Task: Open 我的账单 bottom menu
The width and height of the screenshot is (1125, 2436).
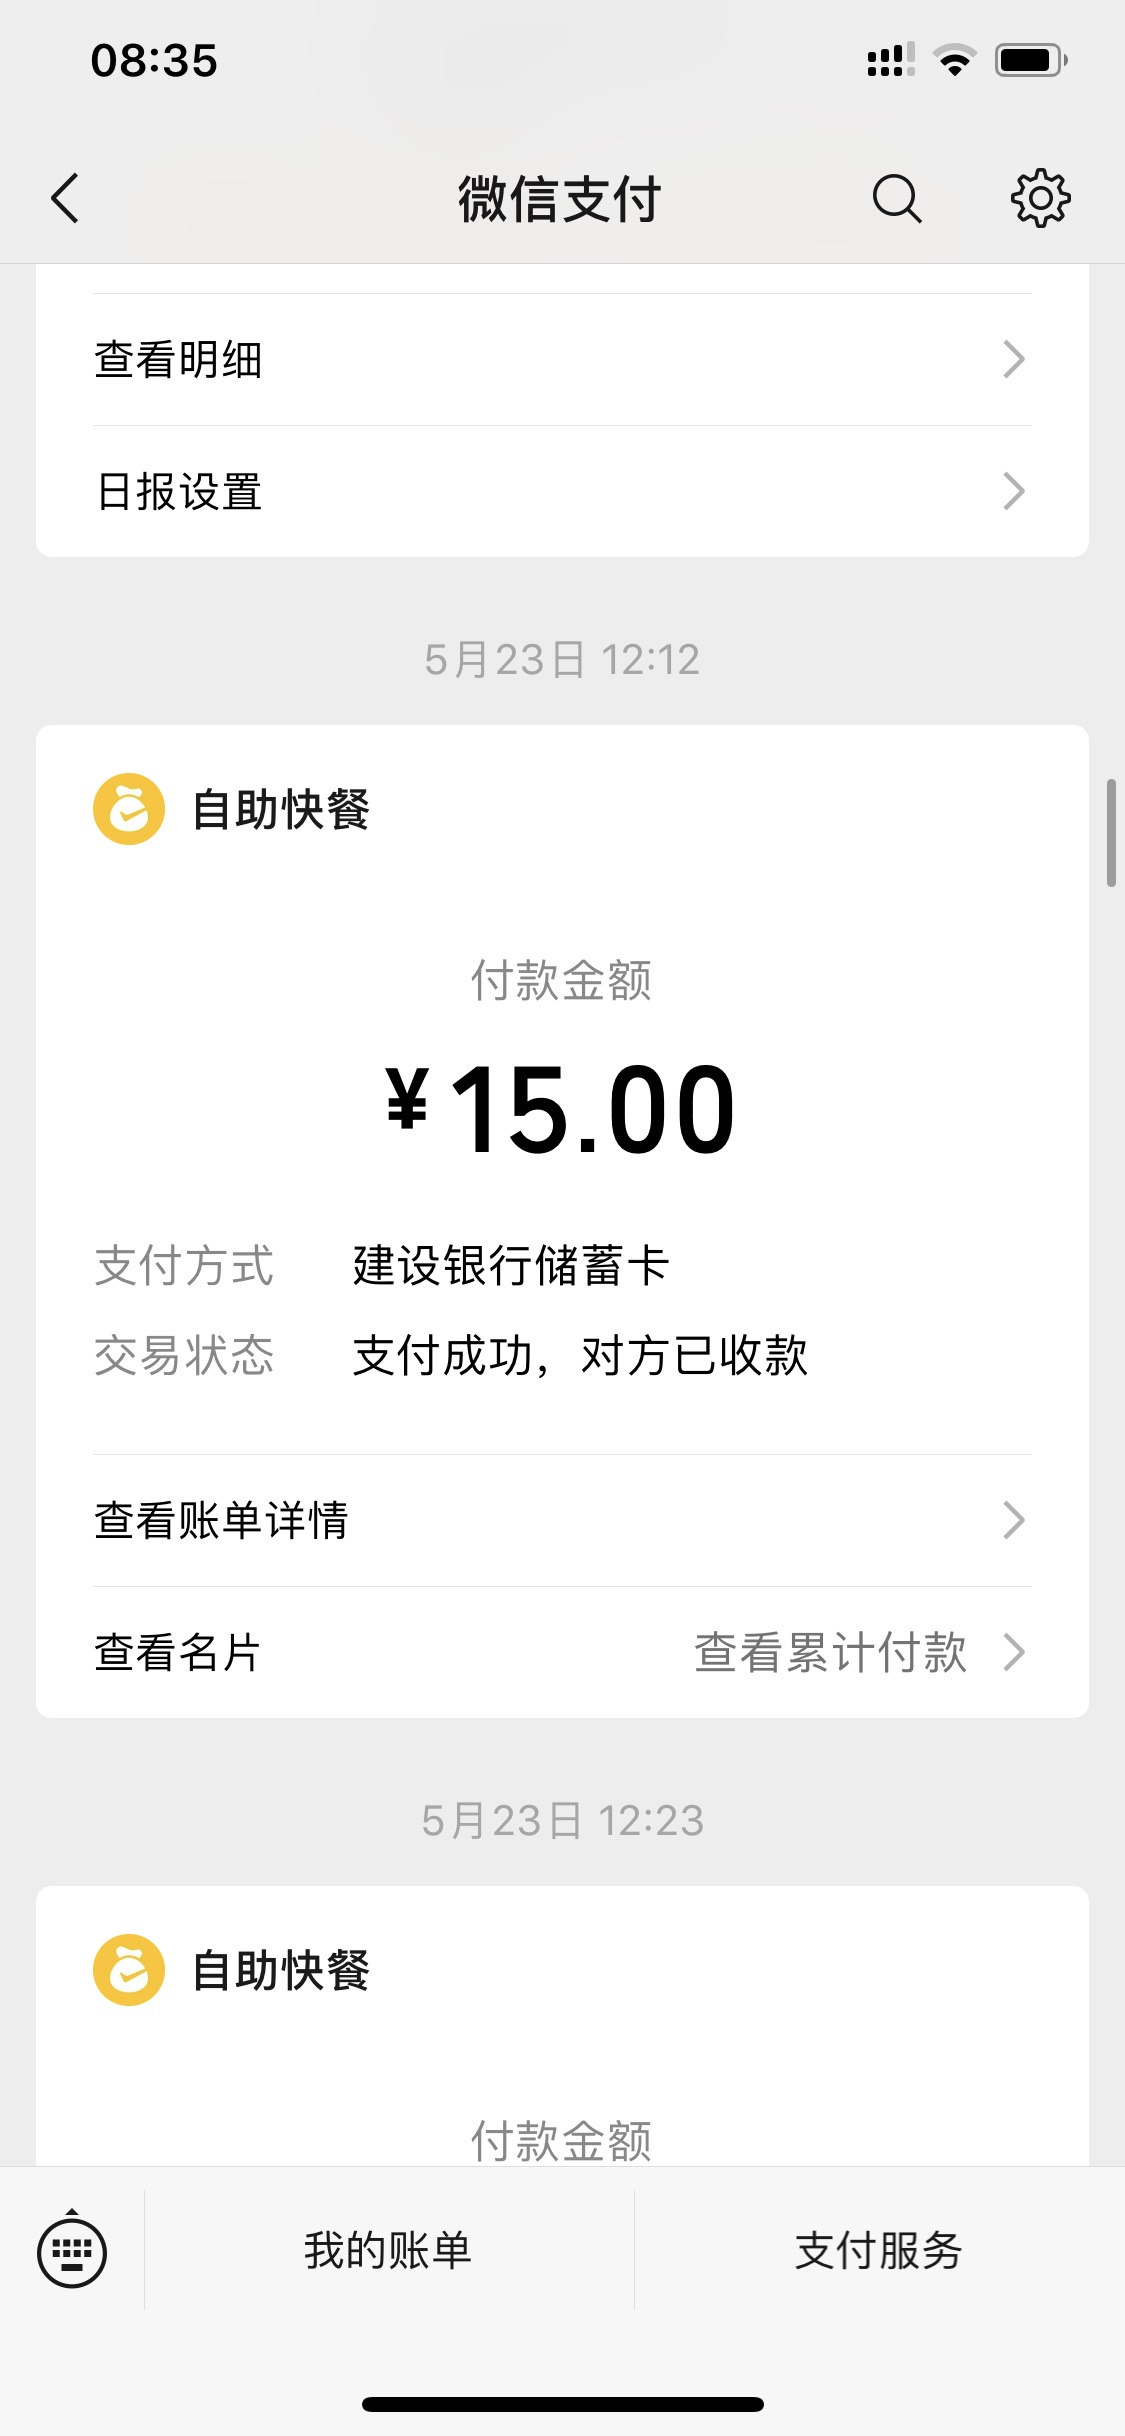Action: [388, 2251]
